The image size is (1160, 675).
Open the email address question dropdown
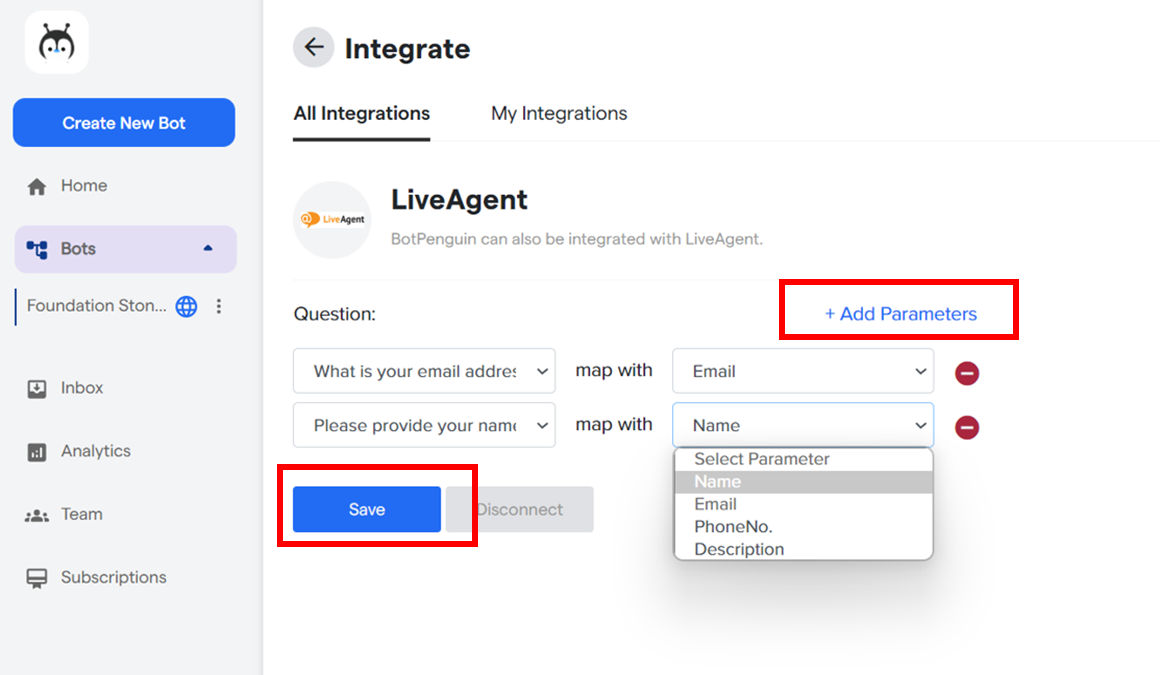coord(424,371)
